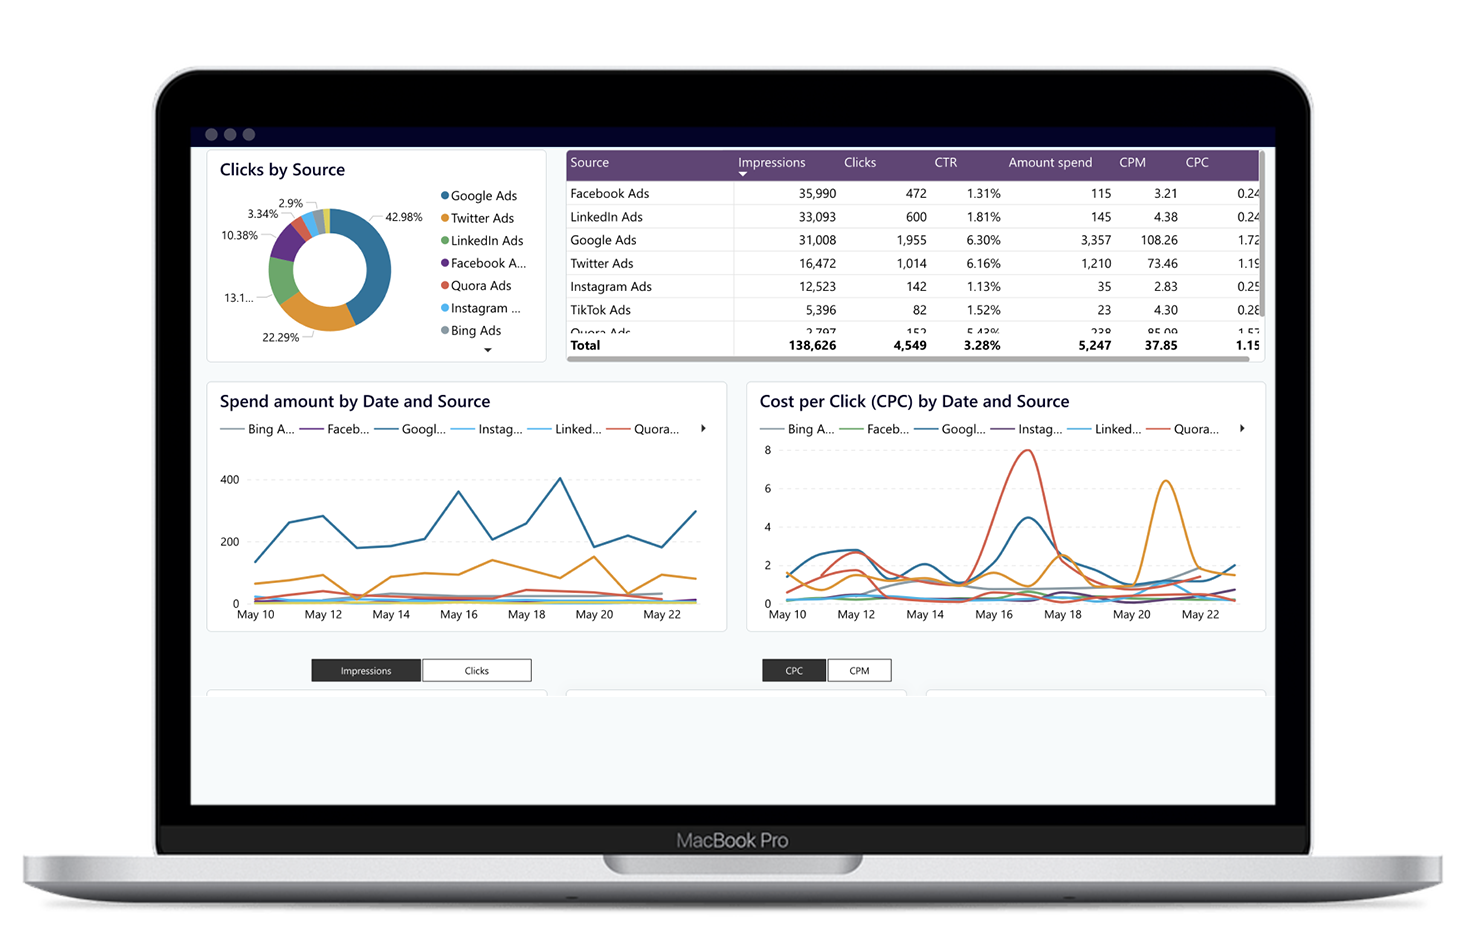Click the table's vertical scrollbar
Screen dimensions: 1466x932
1262,235
